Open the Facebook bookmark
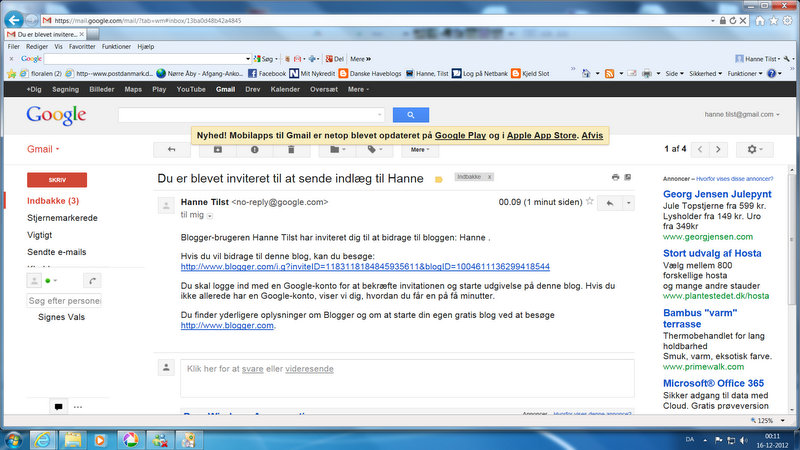This screenshot has width=800, height=450. pos(267,73)
